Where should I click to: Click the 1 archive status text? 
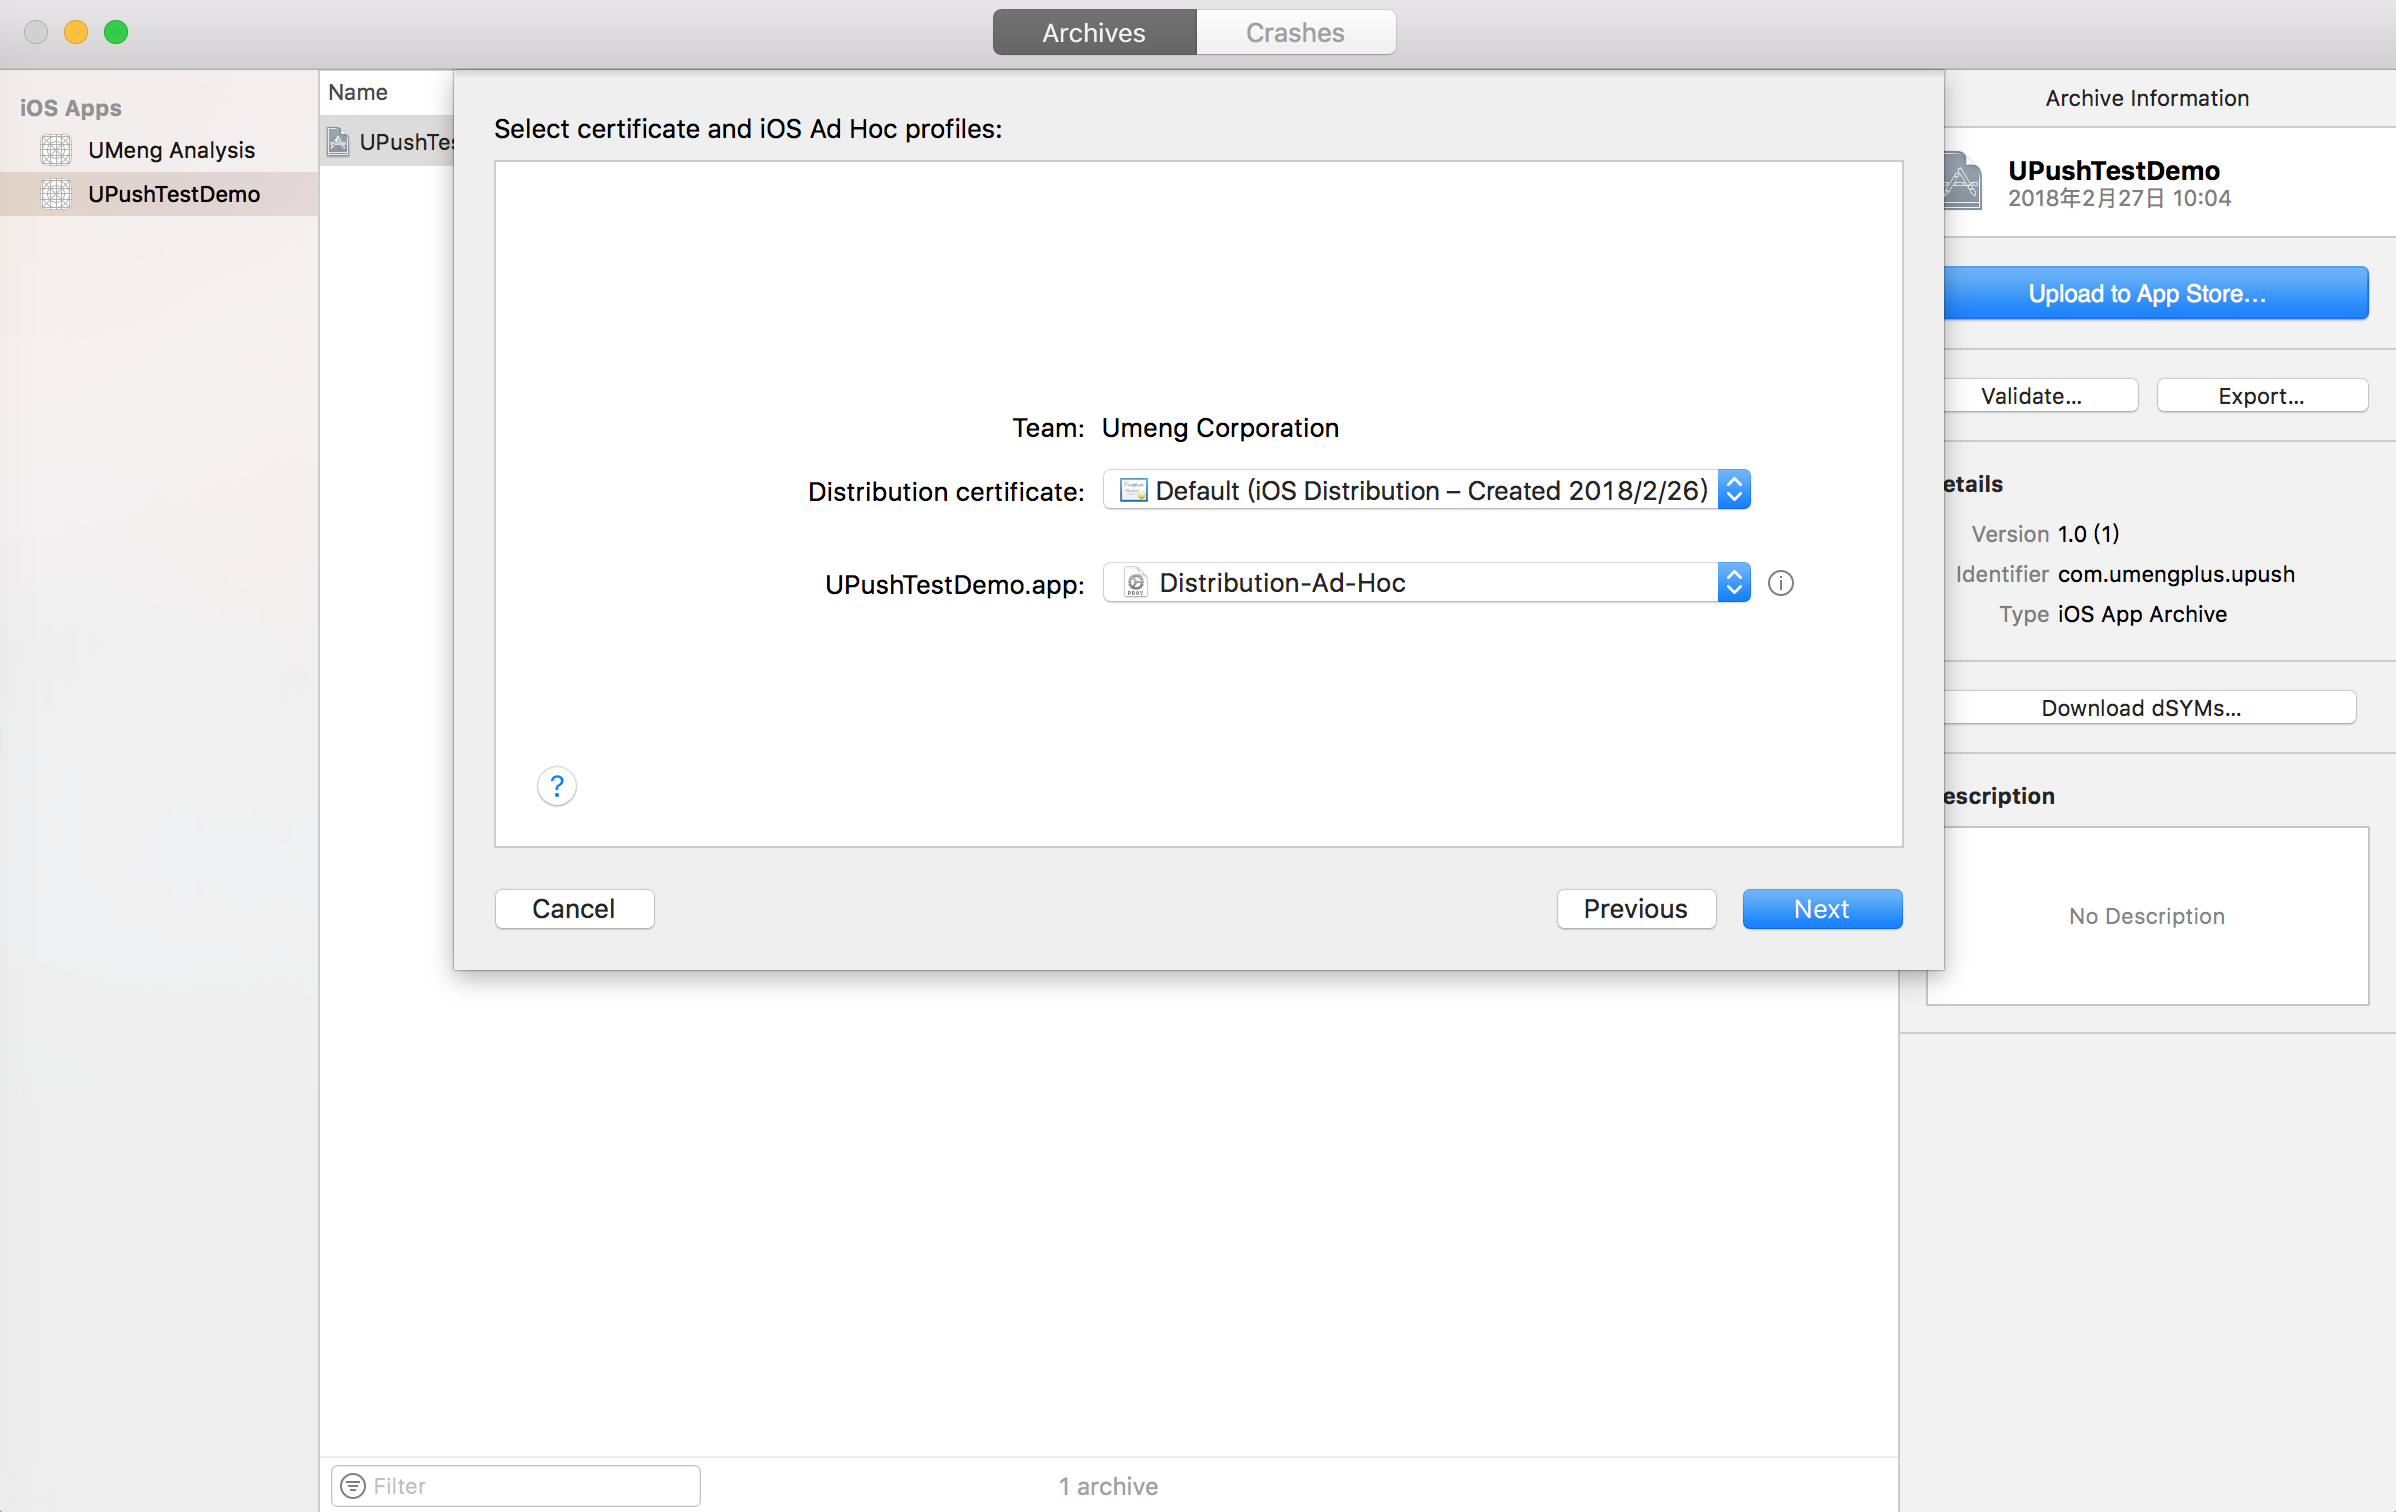[x=1108, y=1486]
